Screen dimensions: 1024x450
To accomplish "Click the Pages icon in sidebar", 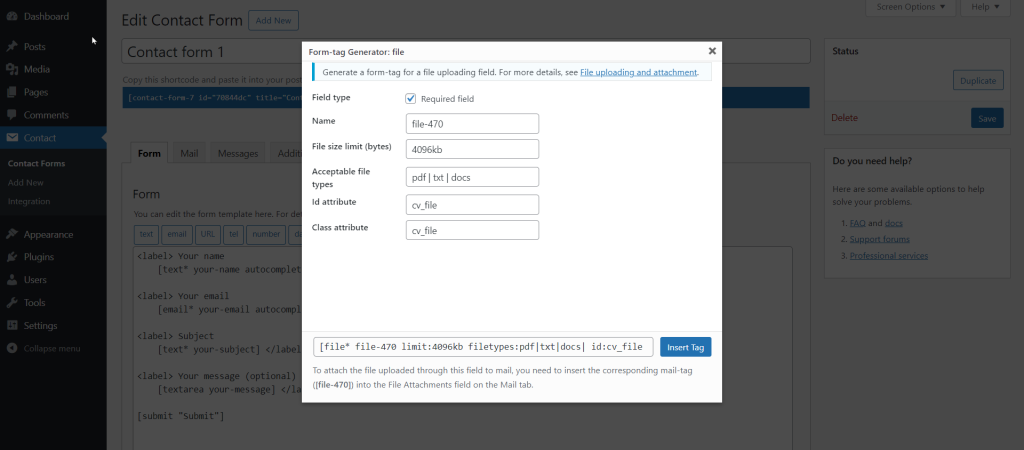I will [12, 92].
